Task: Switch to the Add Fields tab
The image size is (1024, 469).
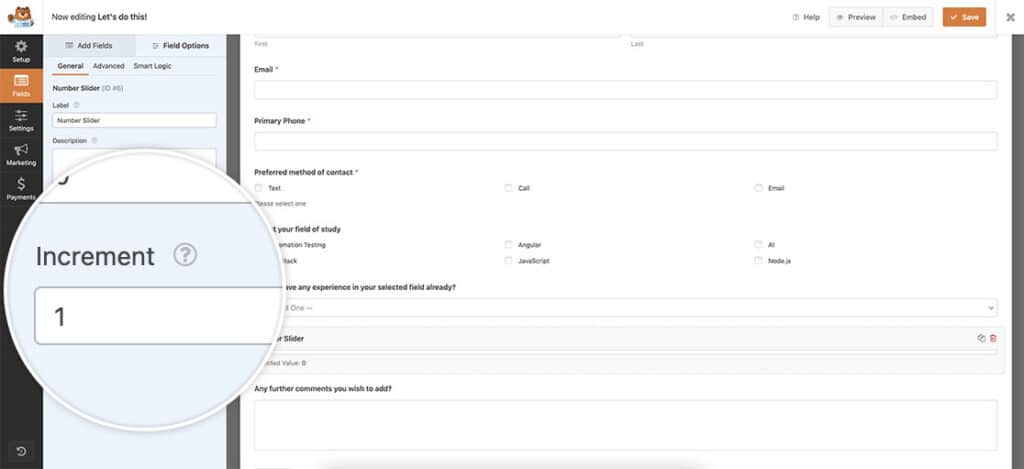Action: (x=89, y=46)
